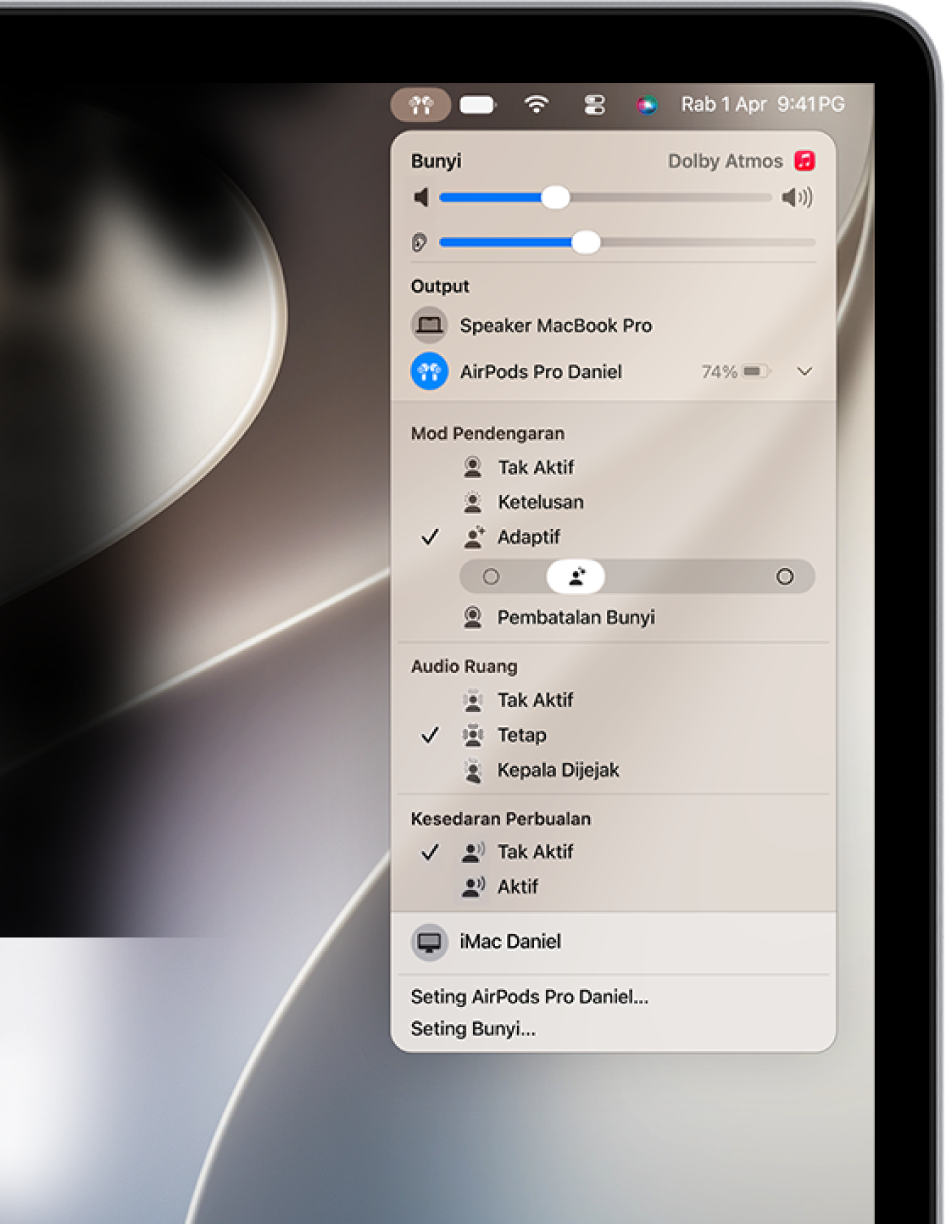Image resolution: width=947 pixels, height=1224 pixels.
Task: Open Seting AirPods Pro Daniel…
Action: [530, 997]
